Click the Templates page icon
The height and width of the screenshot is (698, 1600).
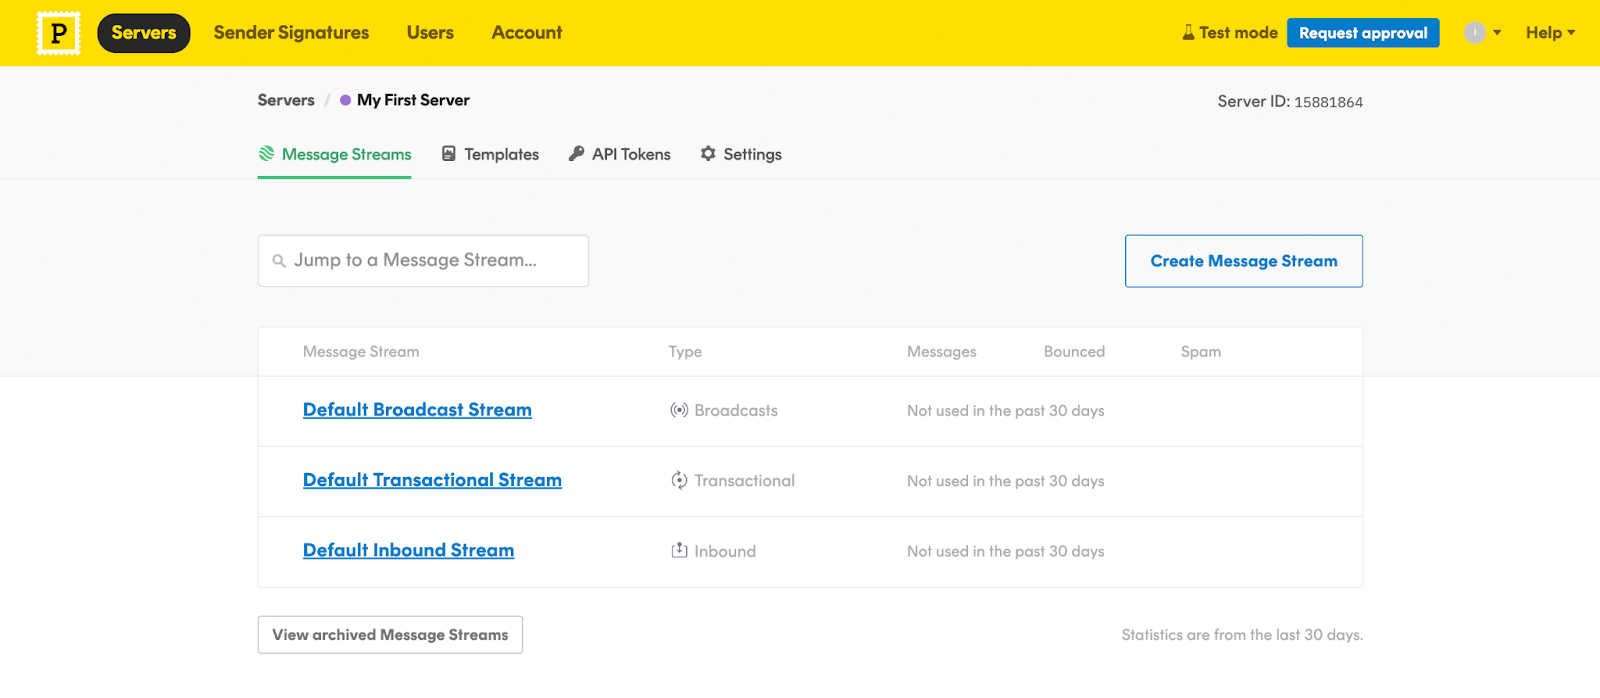449,154
